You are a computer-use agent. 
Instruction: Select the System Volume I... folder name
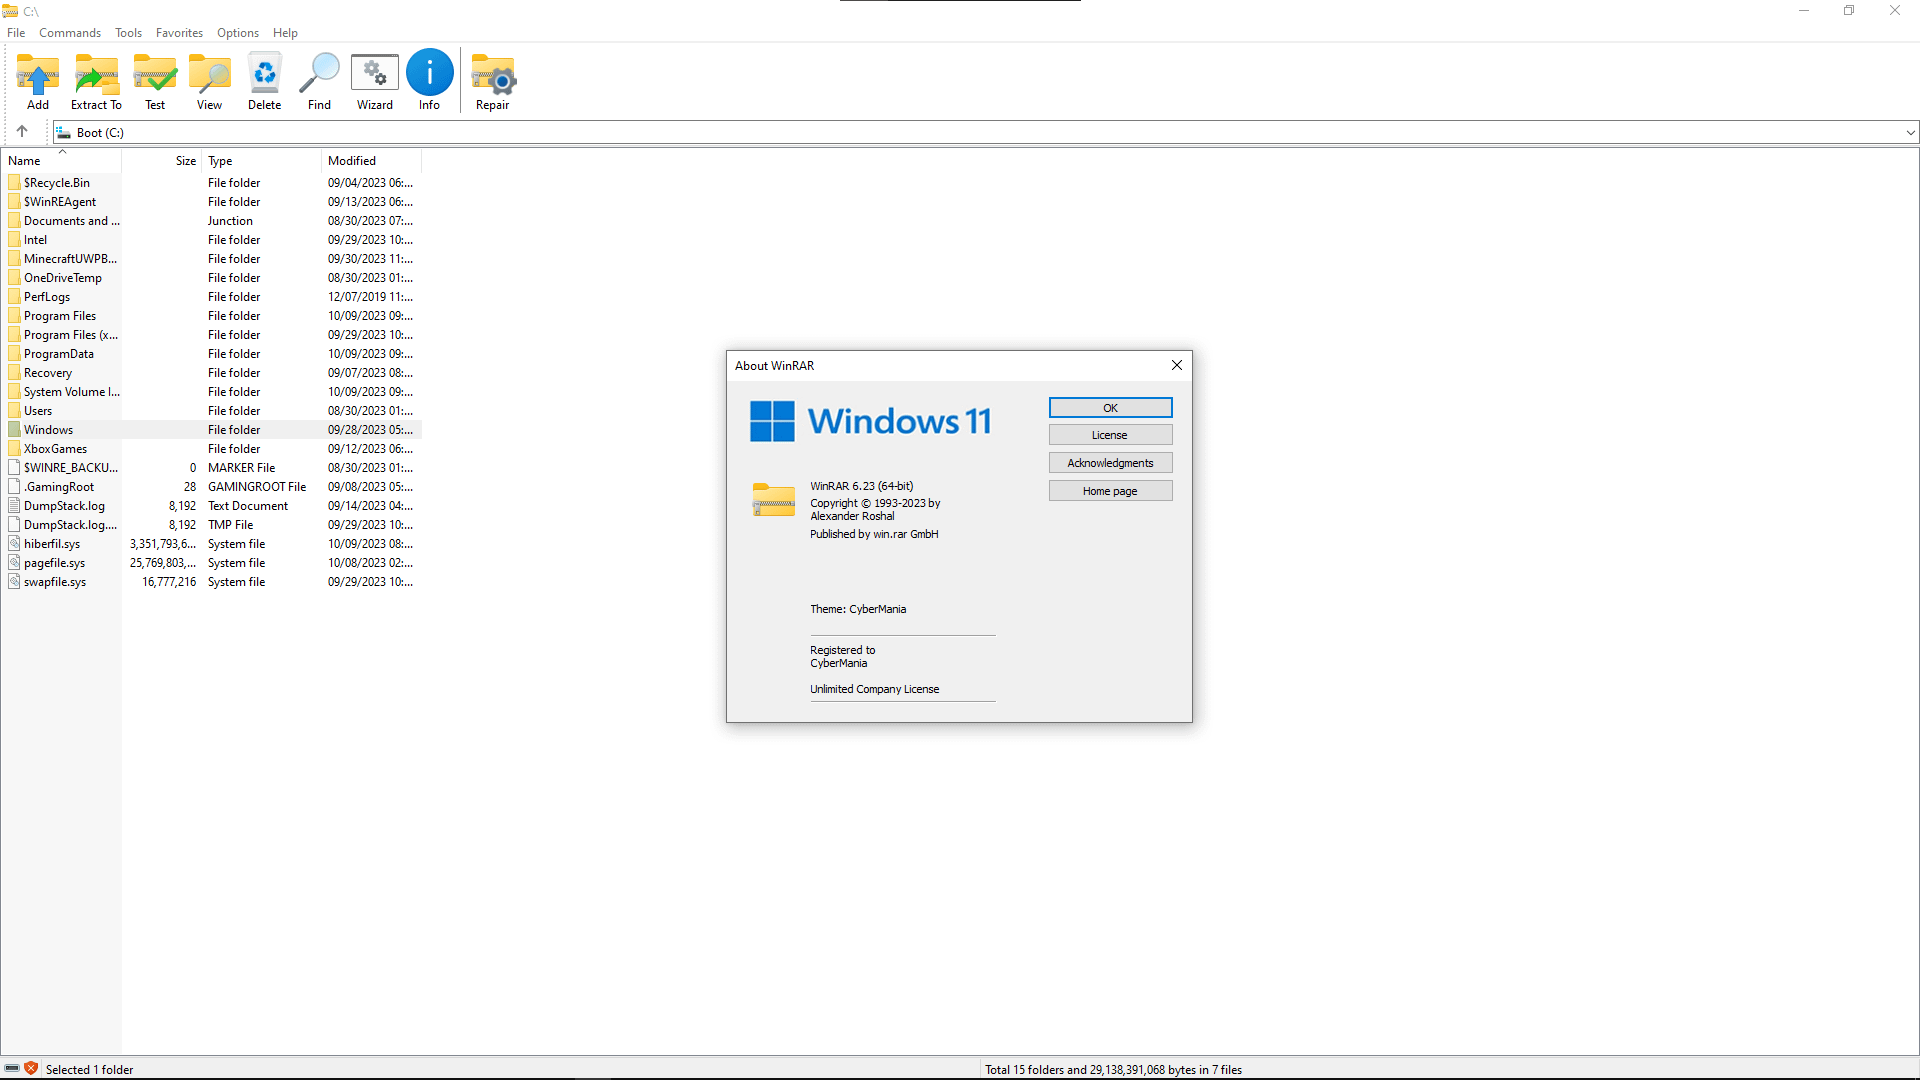[72, 391]
